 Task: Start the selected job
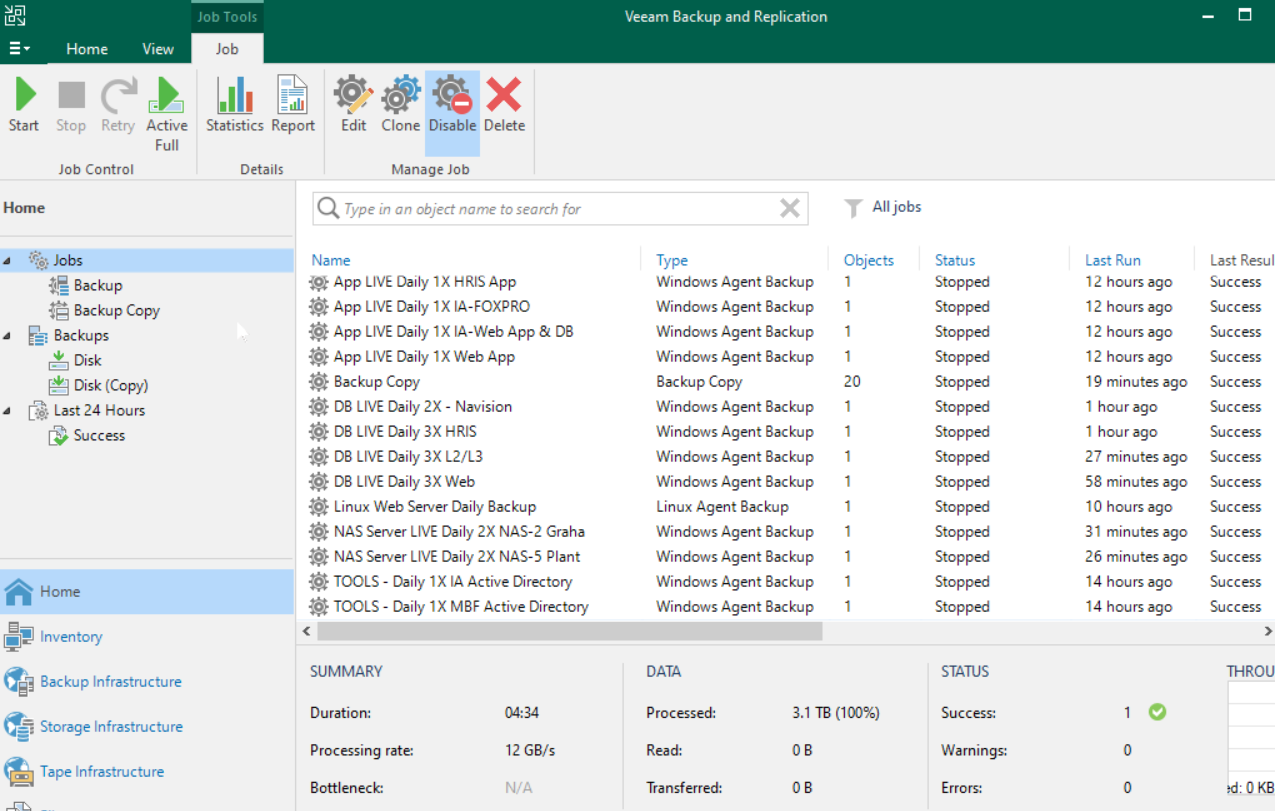(x=24, y=106)
